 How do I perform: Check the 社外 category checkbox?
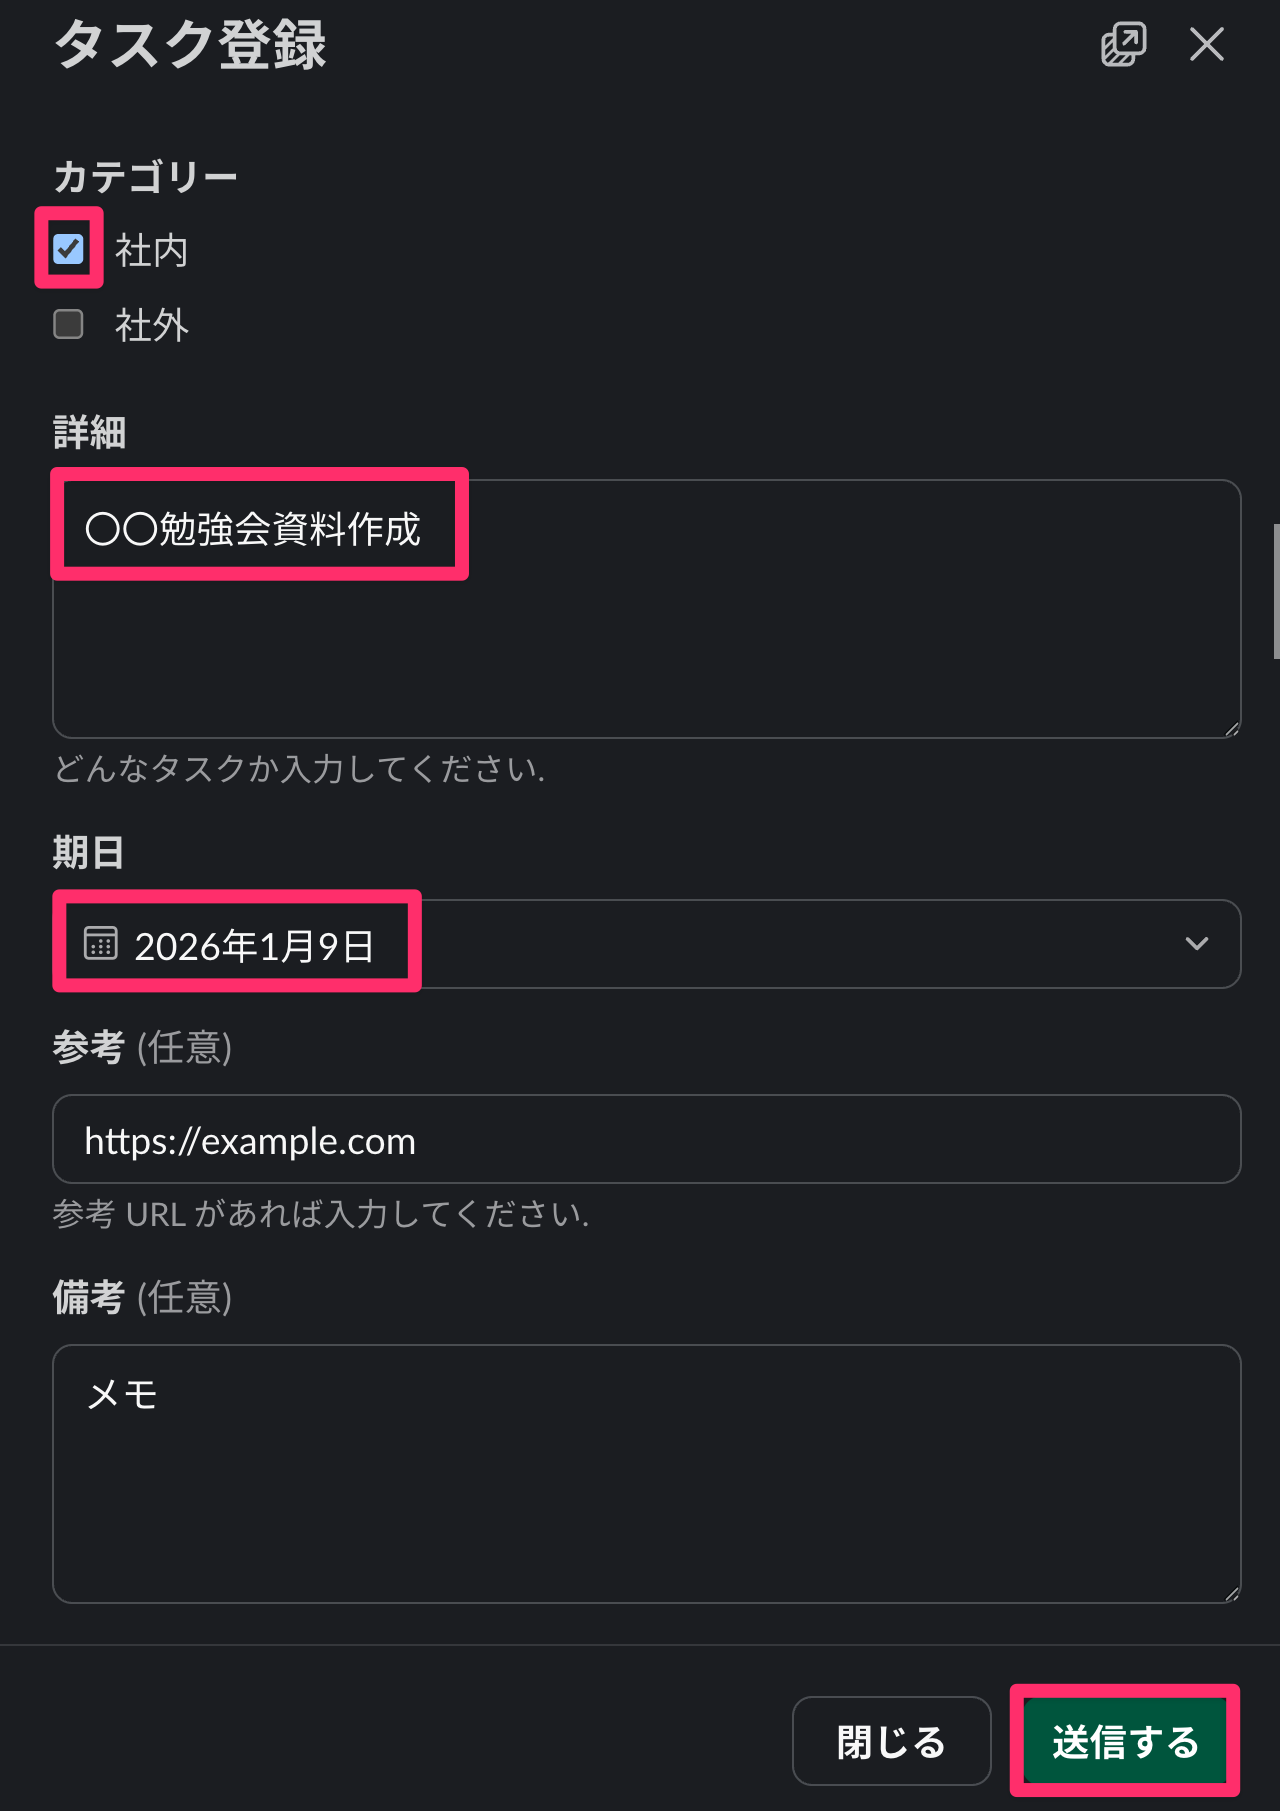(68, 324)
